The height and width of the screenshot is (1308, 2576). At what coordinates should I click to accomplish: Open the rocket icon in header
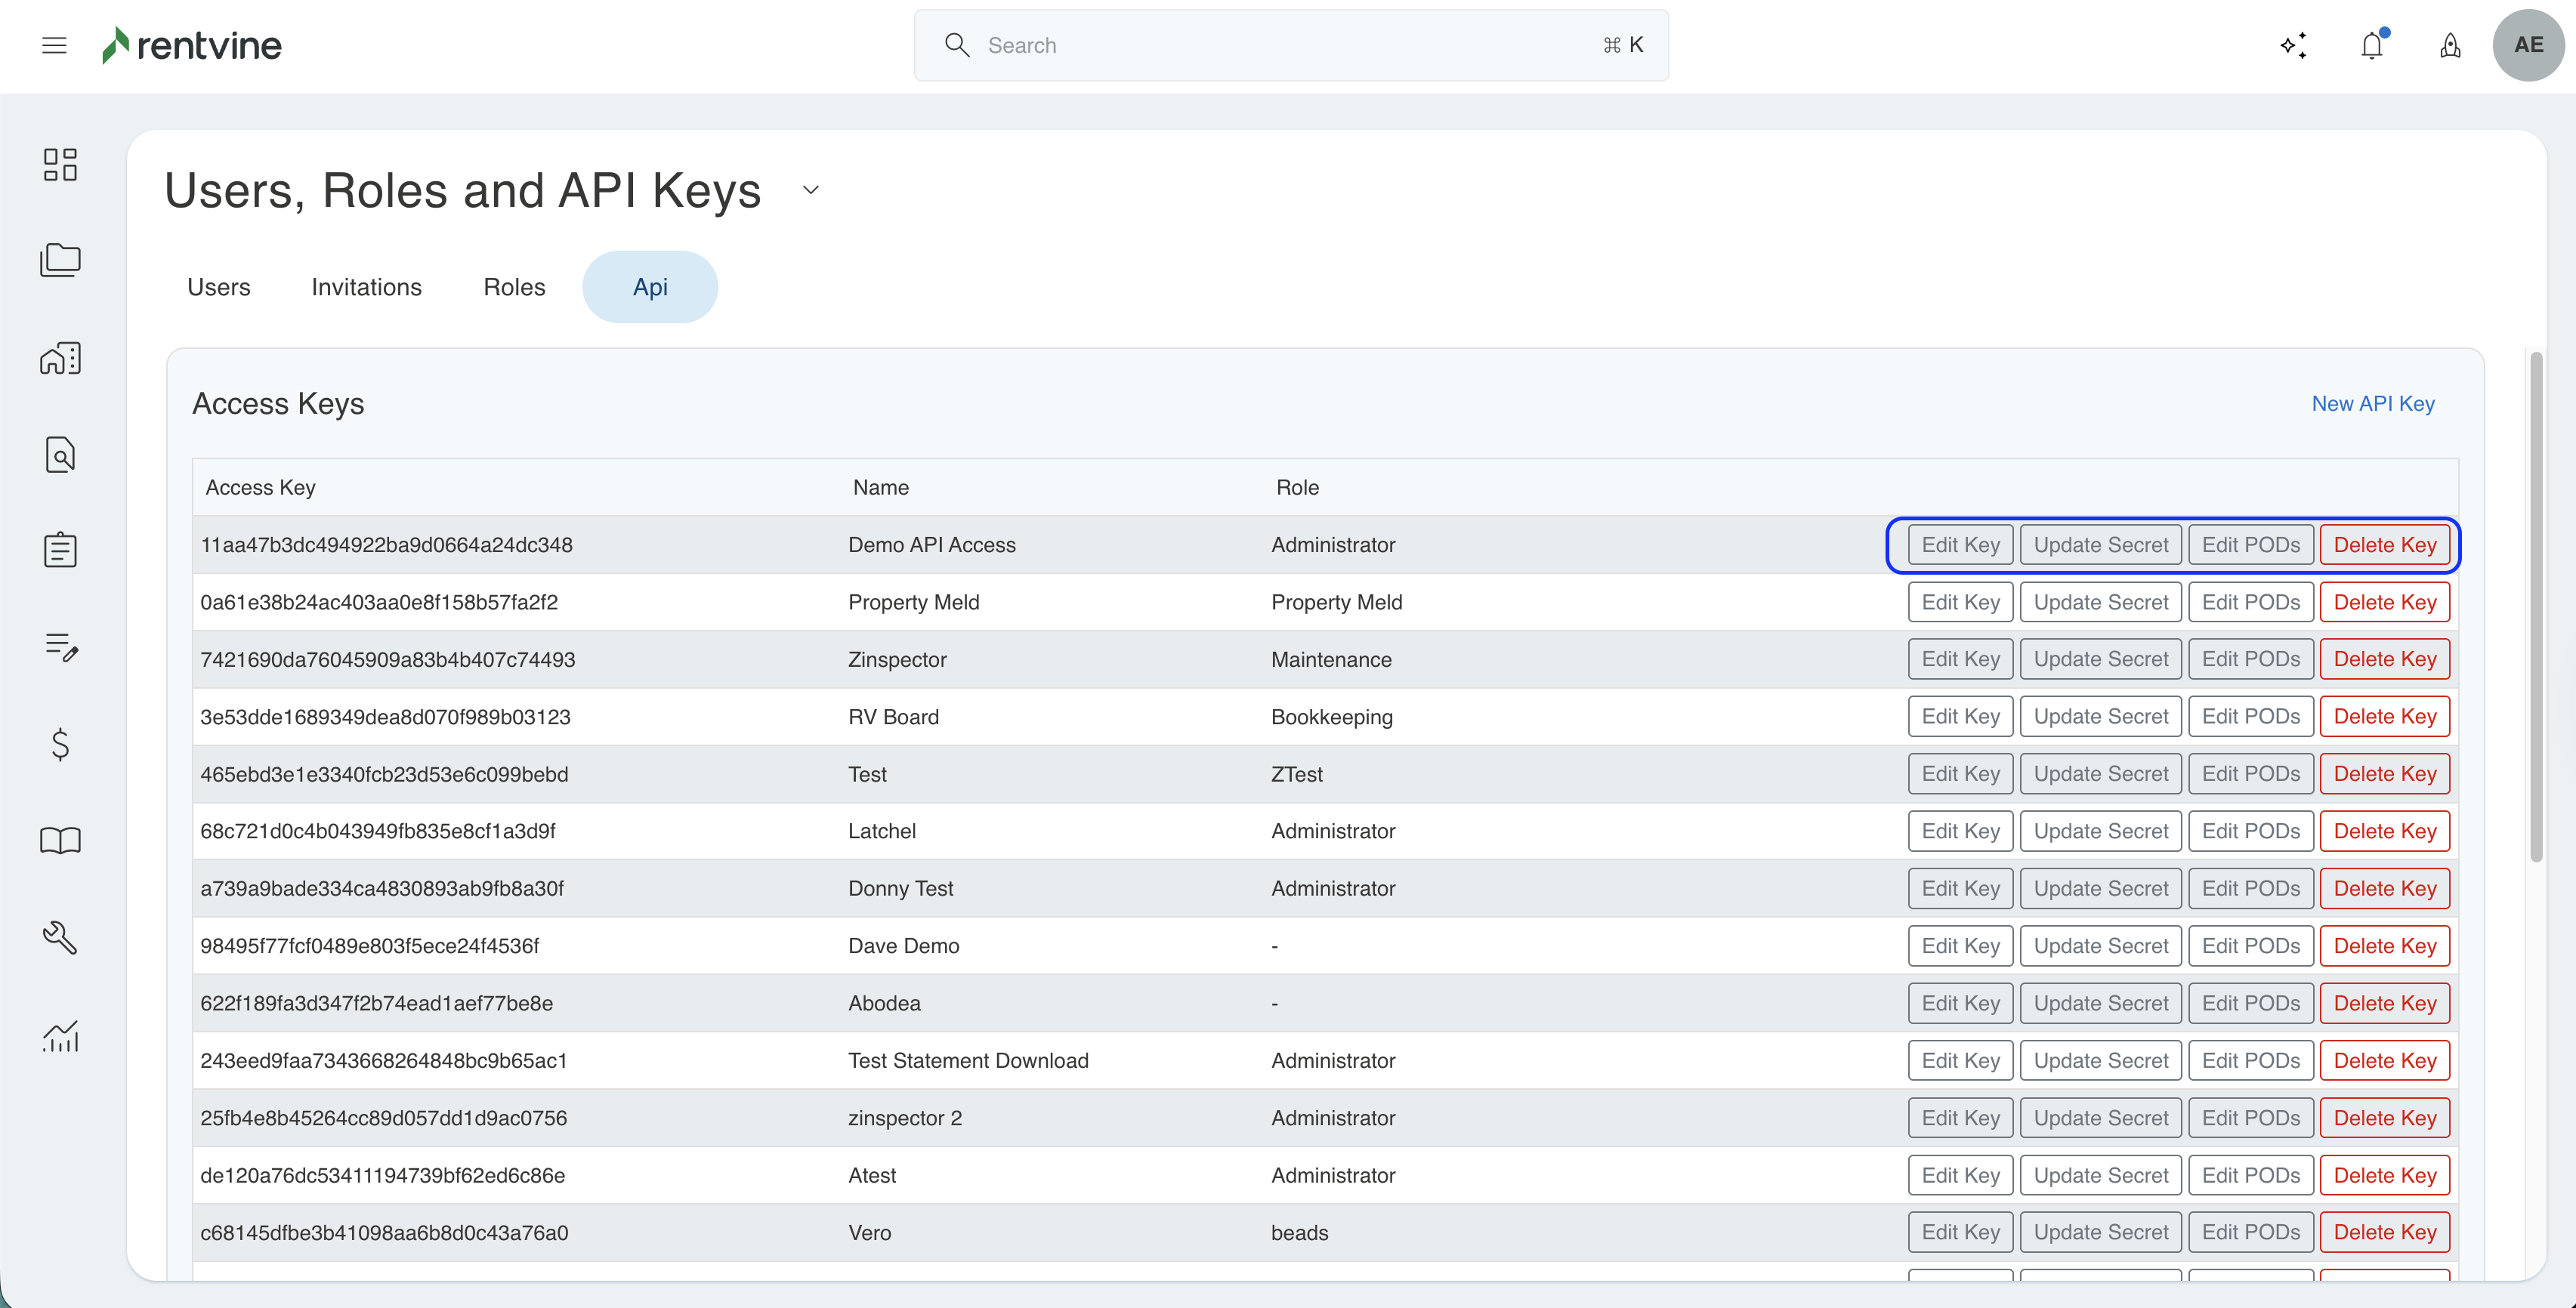(2450, 45)
